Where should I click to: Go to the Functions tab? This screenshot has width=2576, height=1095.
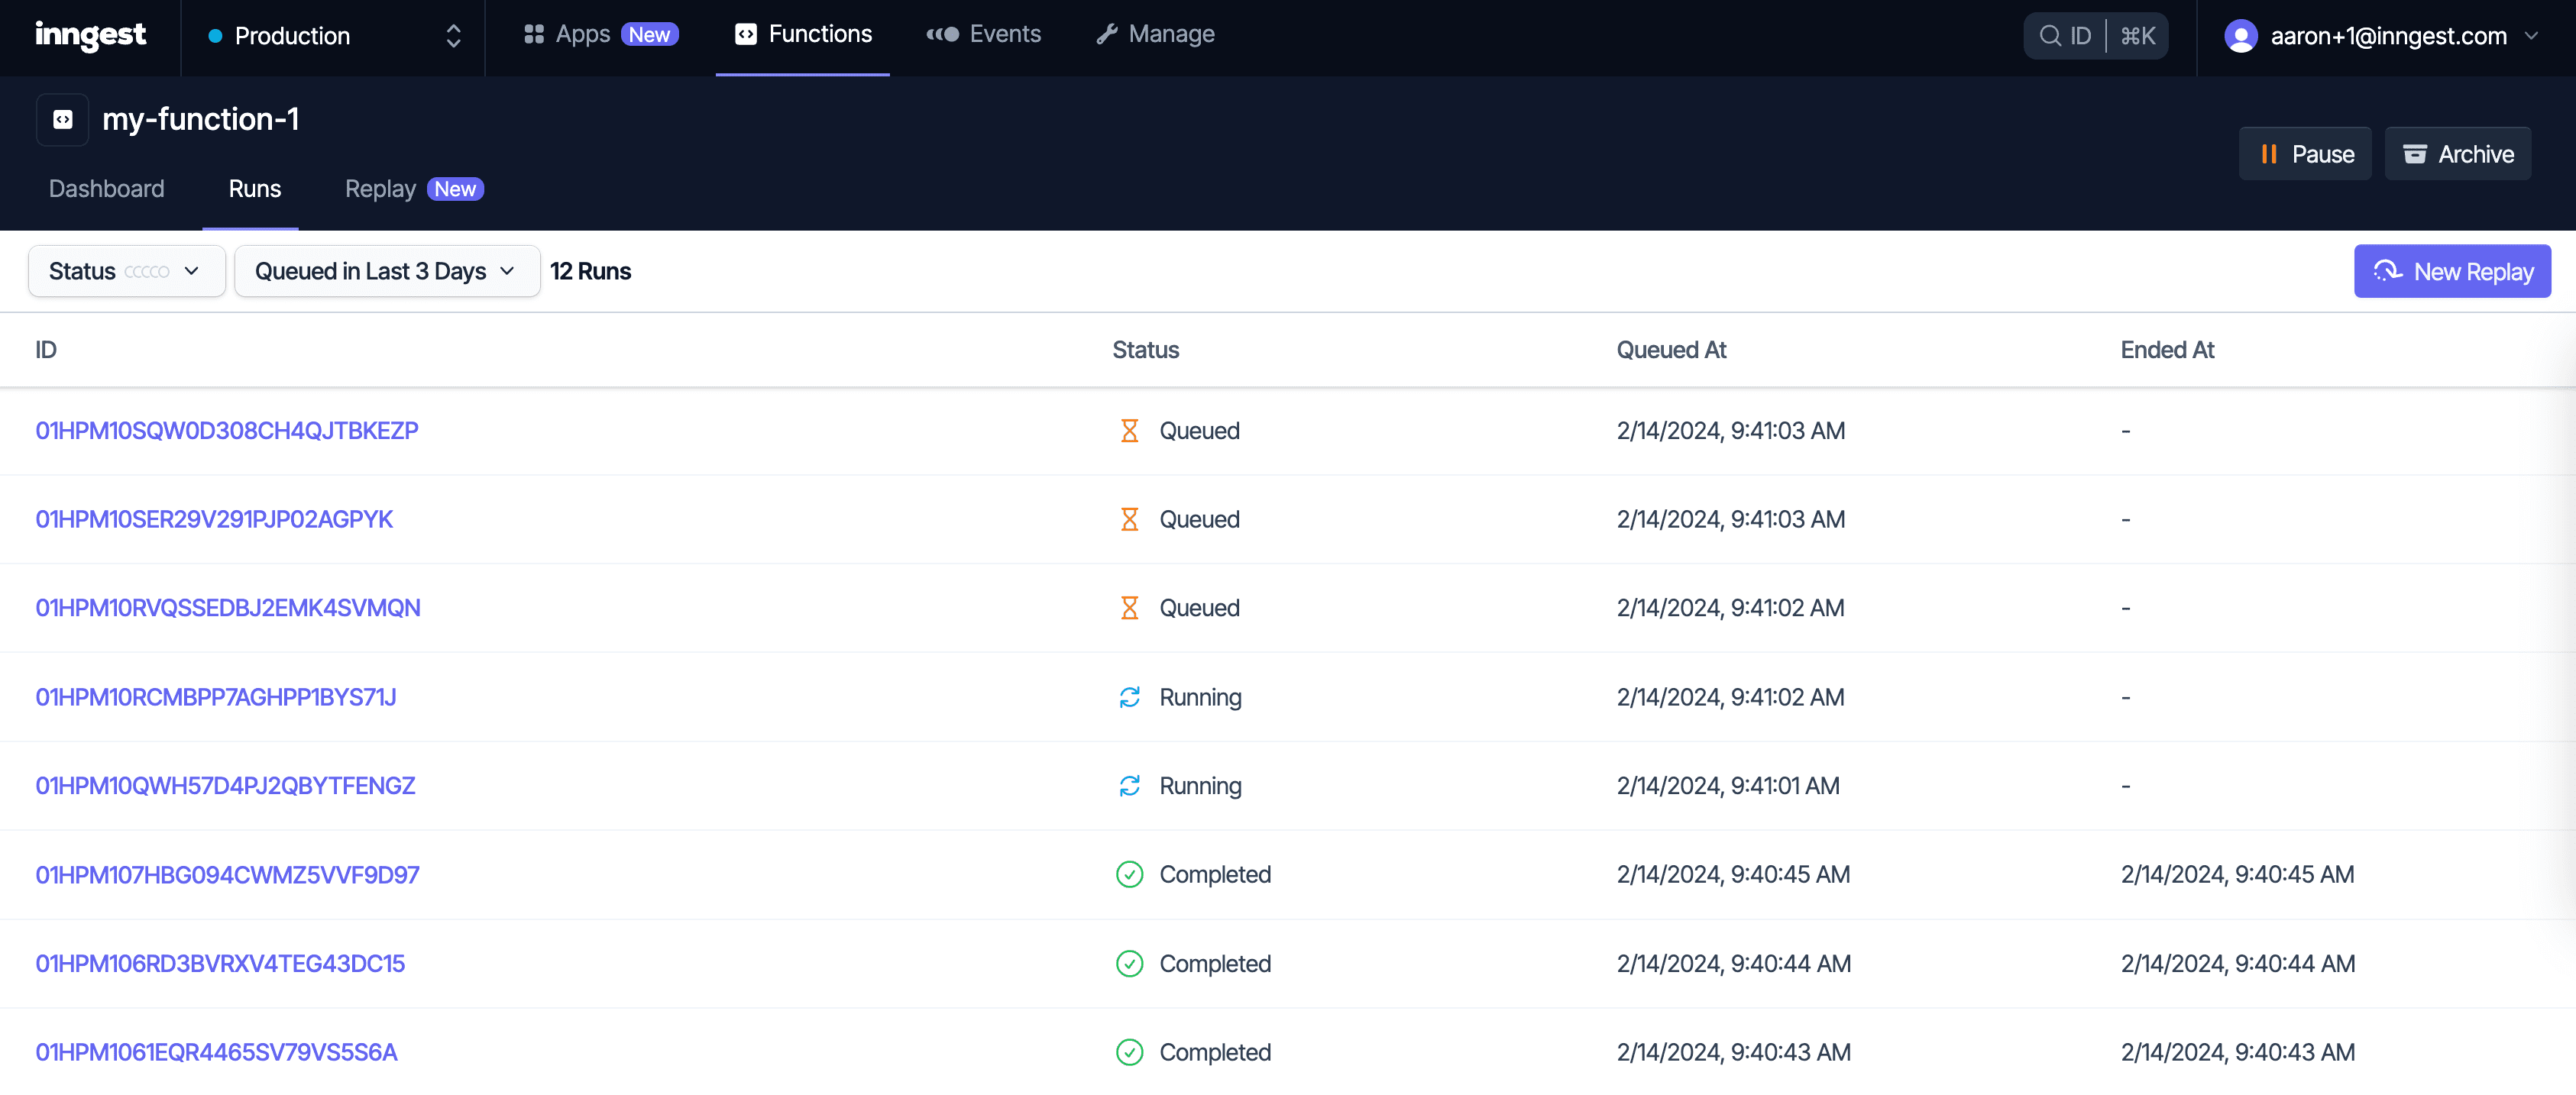tap(802, 34)
